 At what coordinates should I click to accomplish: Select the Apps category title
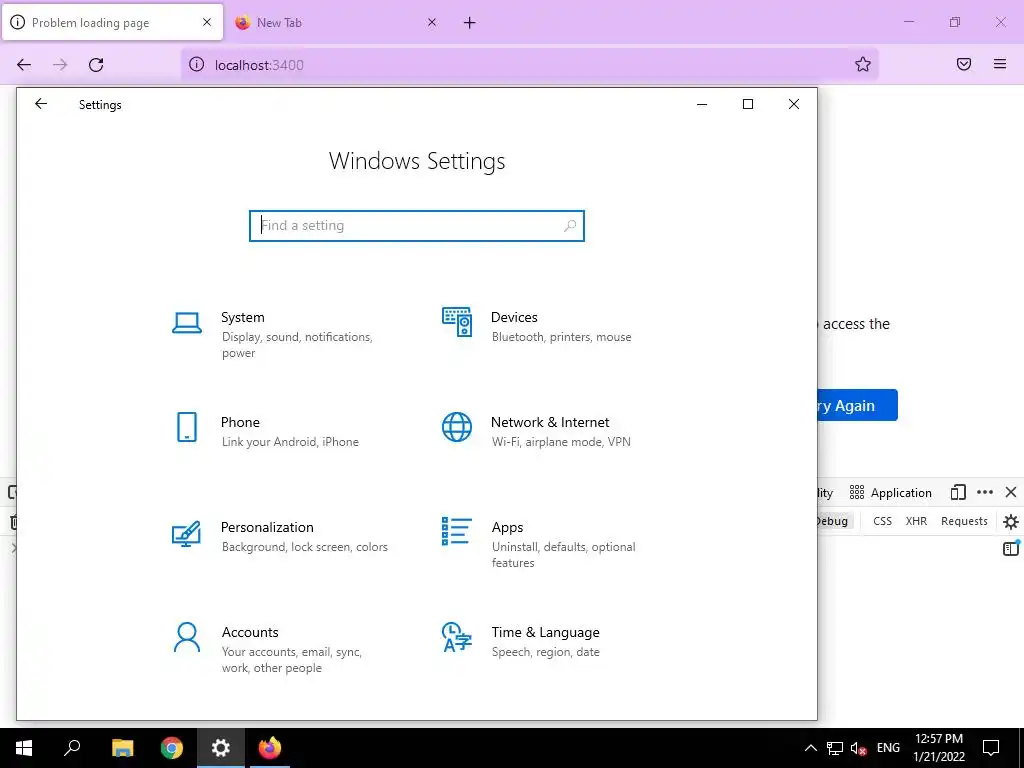[x=507, y=528]
